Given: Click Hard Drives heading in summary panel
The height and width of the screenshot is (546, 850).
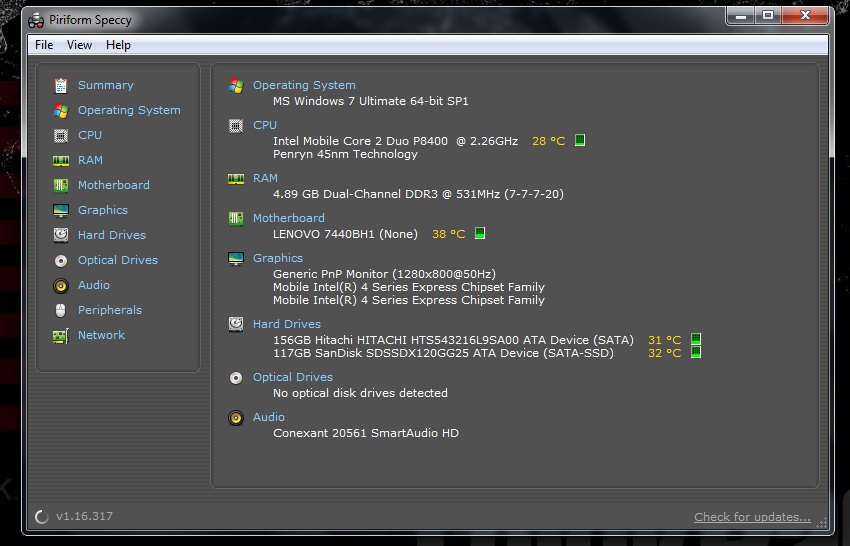Looking at the screenshot, I should (x=287, y=324).
